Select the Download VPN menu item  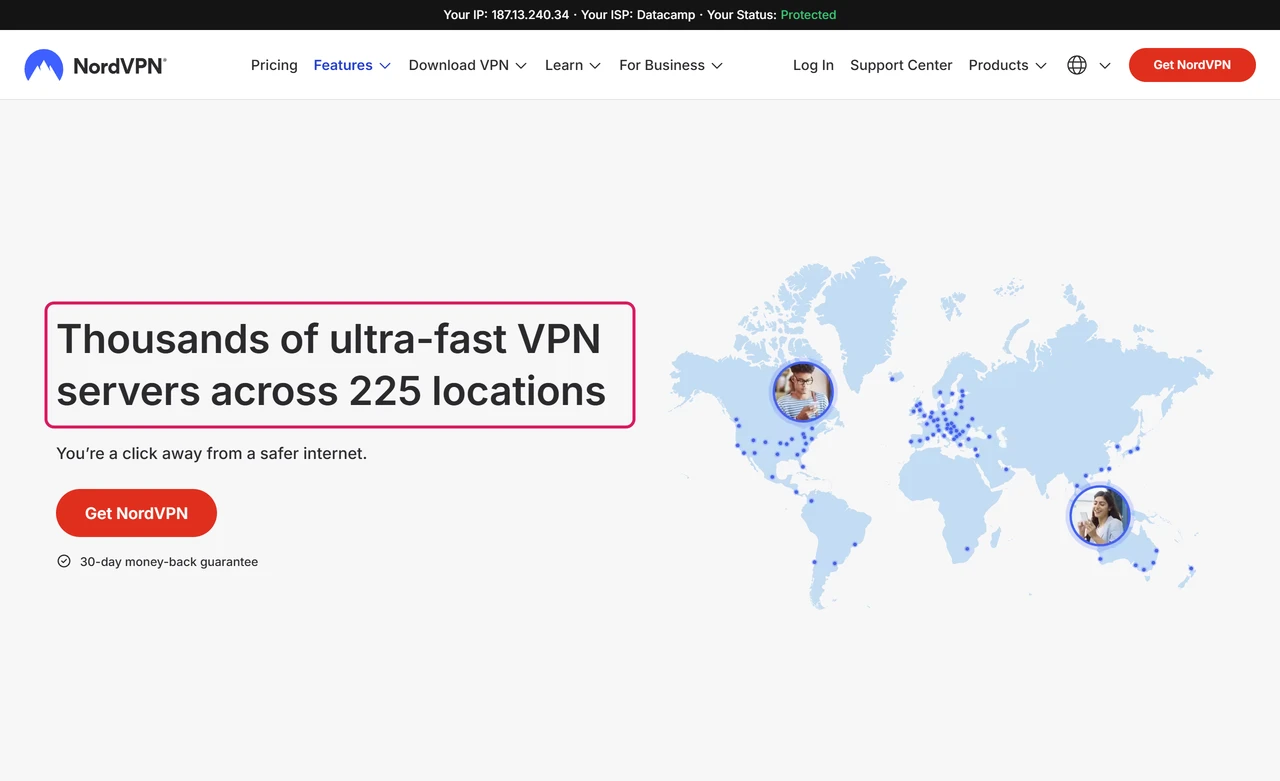[459, 65]
